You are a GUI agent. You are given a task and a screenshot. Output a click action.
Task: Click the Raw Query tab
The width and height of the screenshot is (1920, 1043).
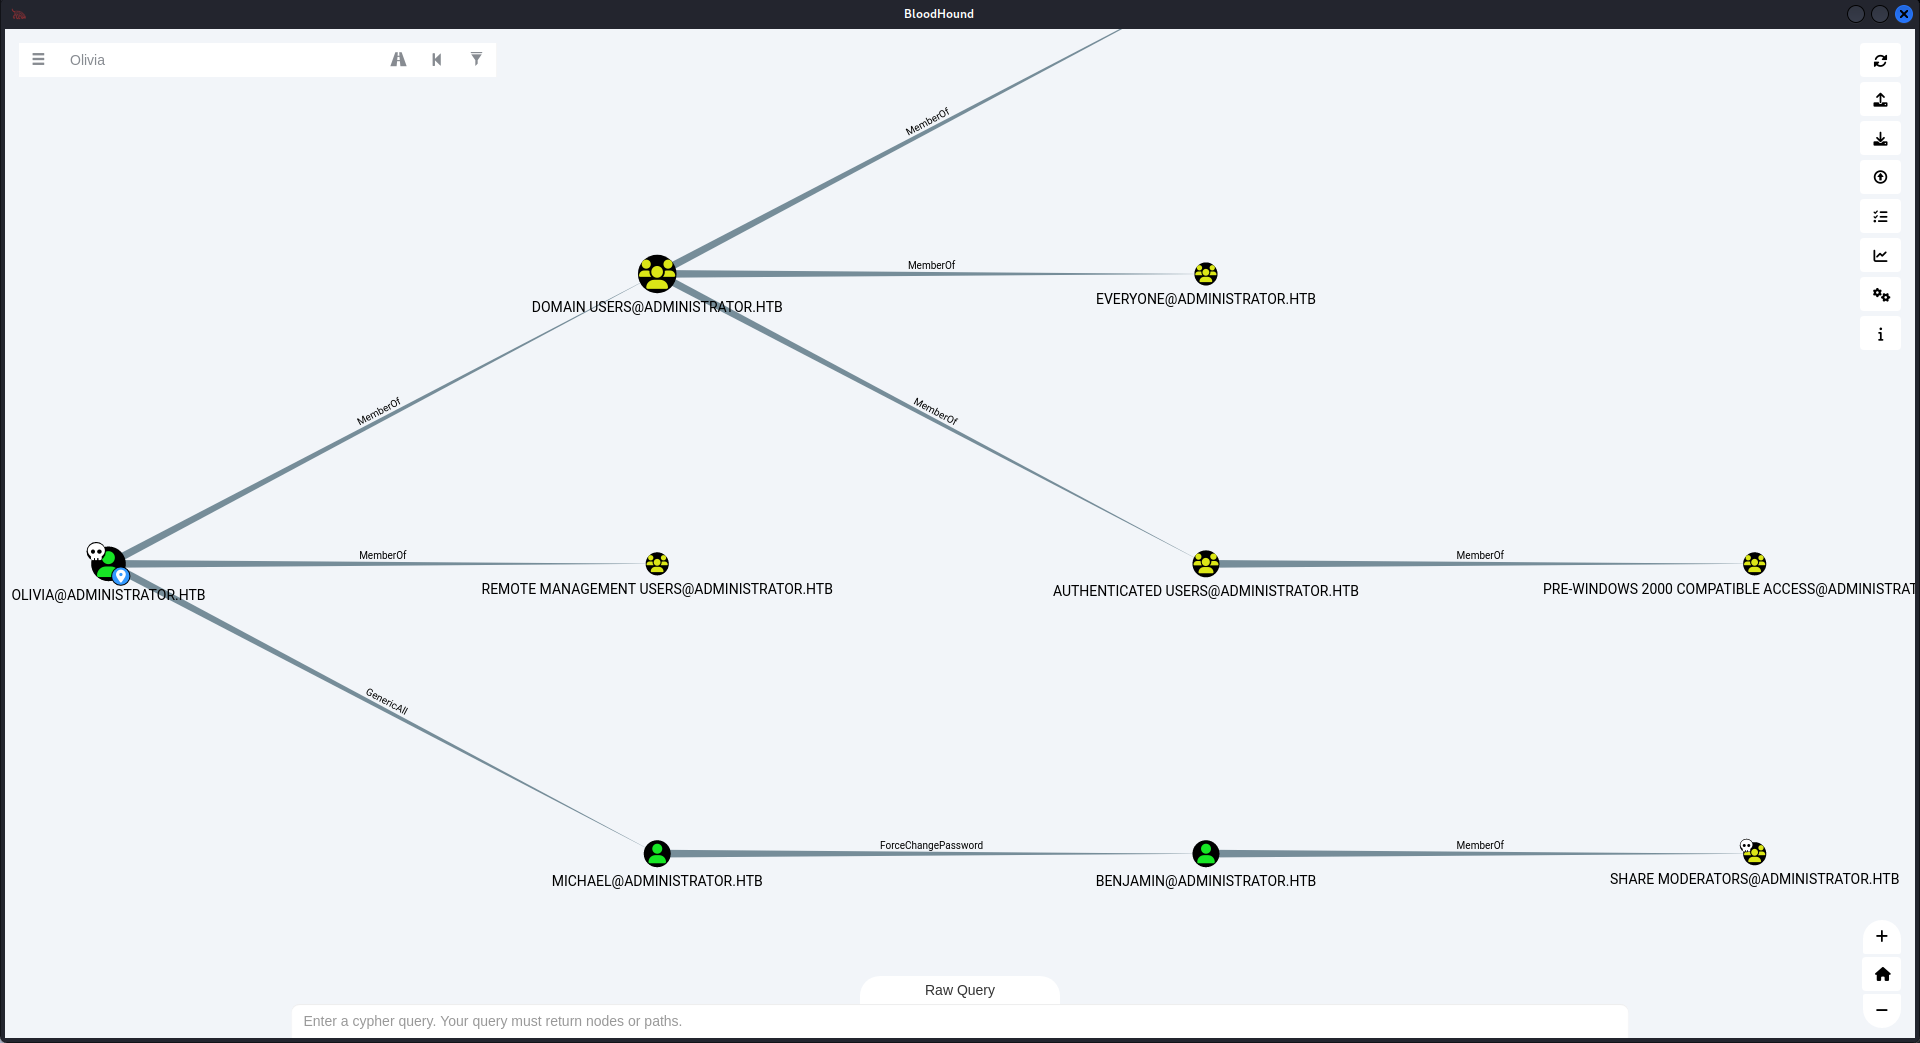[960, 990]
